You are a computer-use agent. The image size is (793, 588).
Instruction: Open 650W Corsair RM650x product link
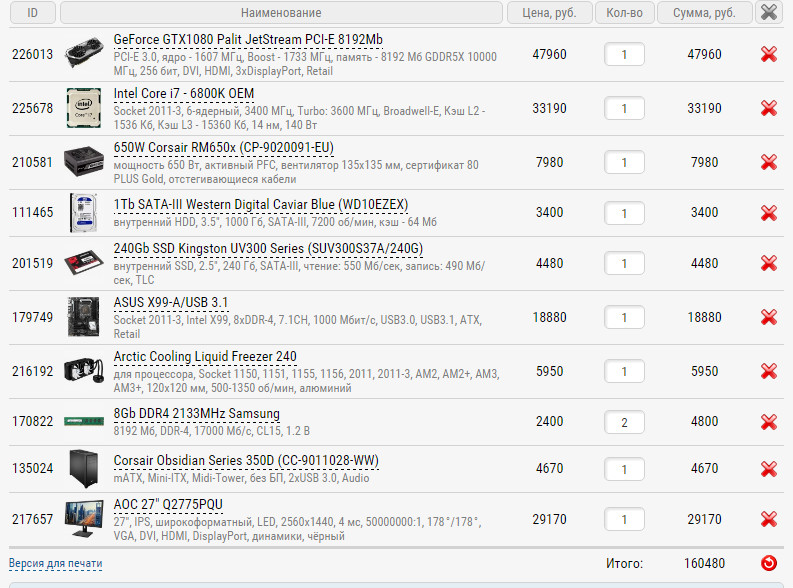[x=224, y=148]
